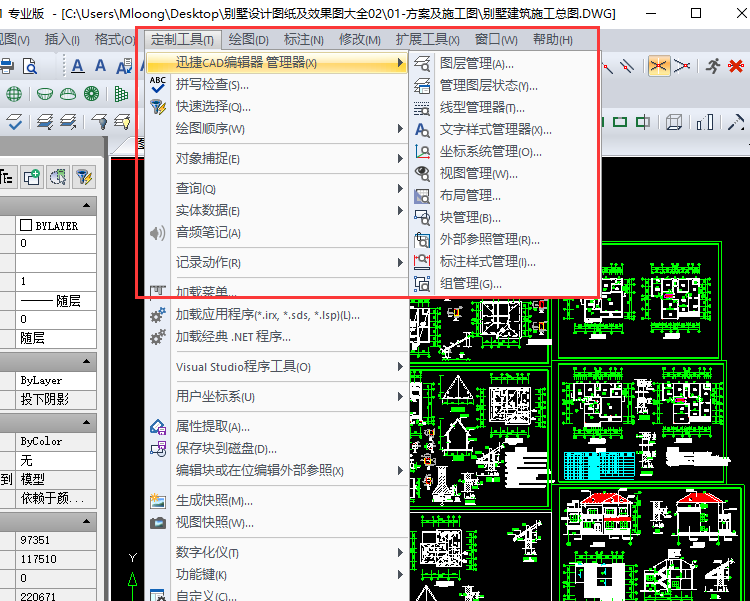Choose 生成快照(M)... in the tools menu
Screen dimensions: 750x601
click(x=276, y=501)
